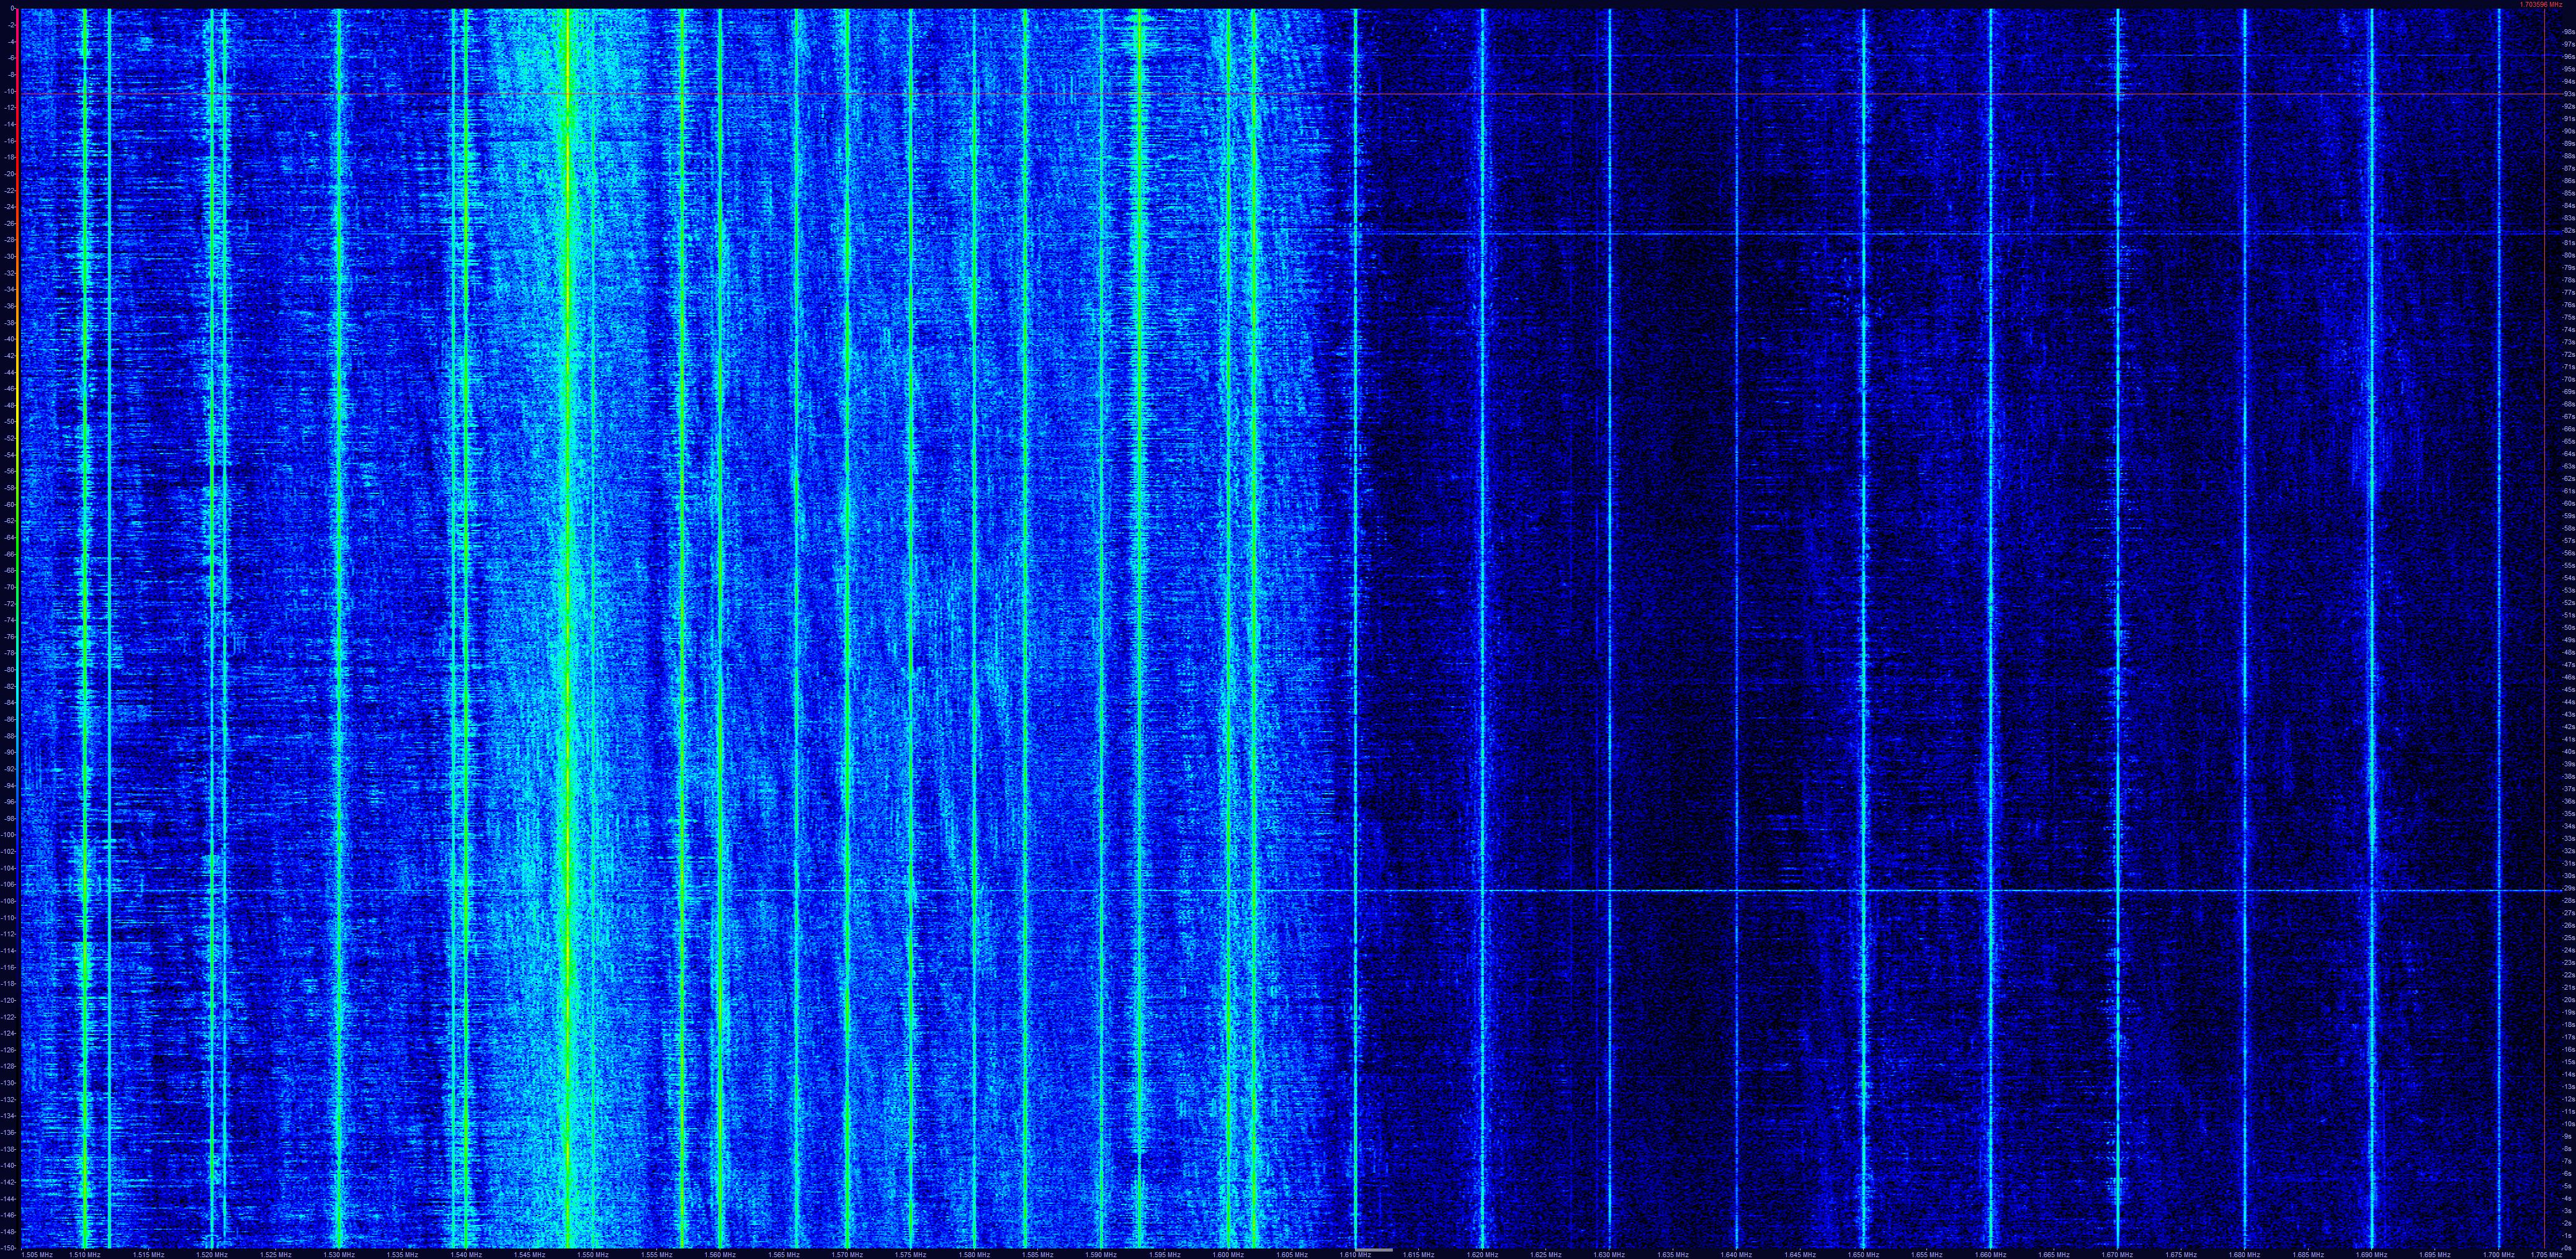Click the -100 level on the left scale
The height and width of the screenshot is (1259, 2576).
9,835
